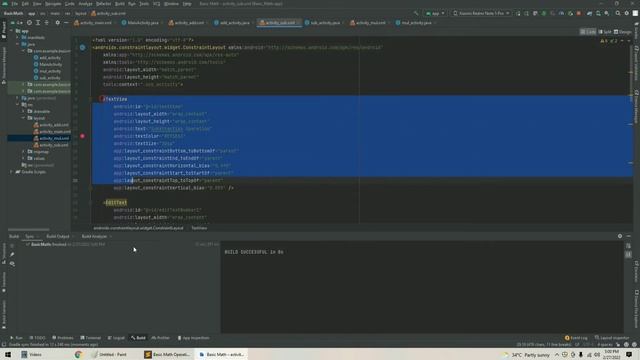The width and height of the screenshot is (640, 360).
Task: Open the Terminal tool window
Action: [x=90, y=338]
